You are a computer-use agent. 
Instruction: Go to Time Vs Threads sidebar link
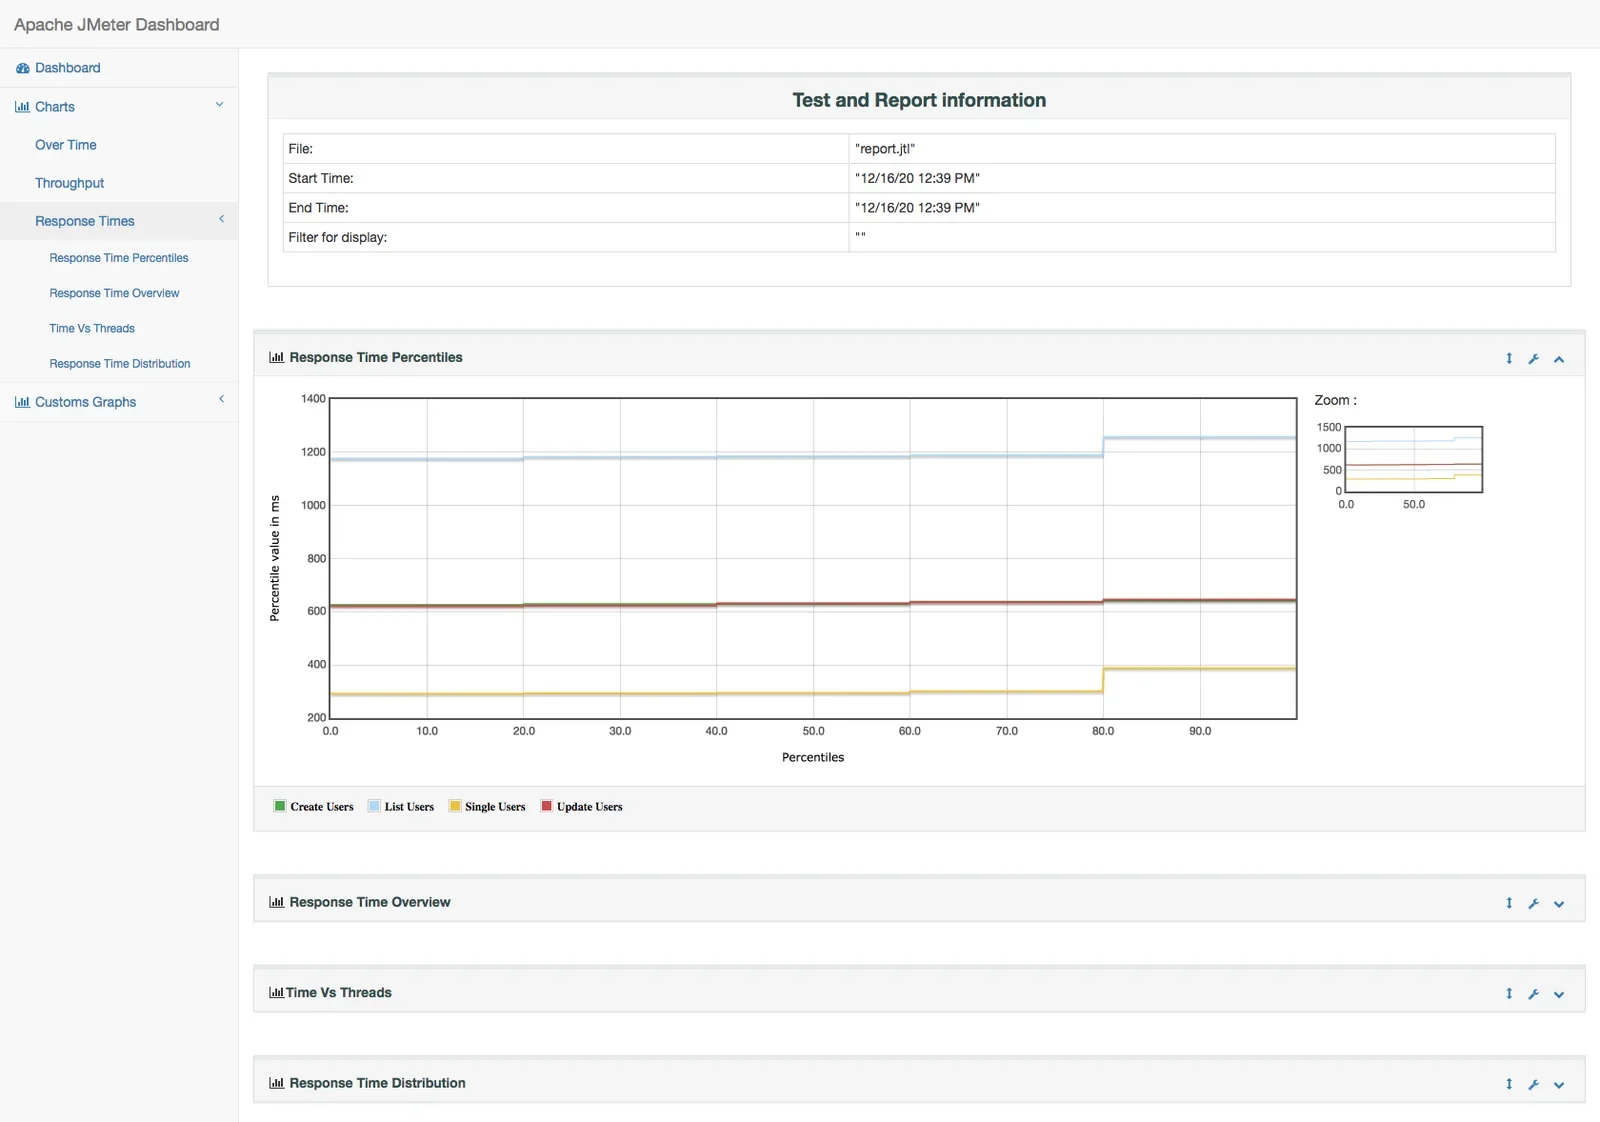tap(92, 328)
